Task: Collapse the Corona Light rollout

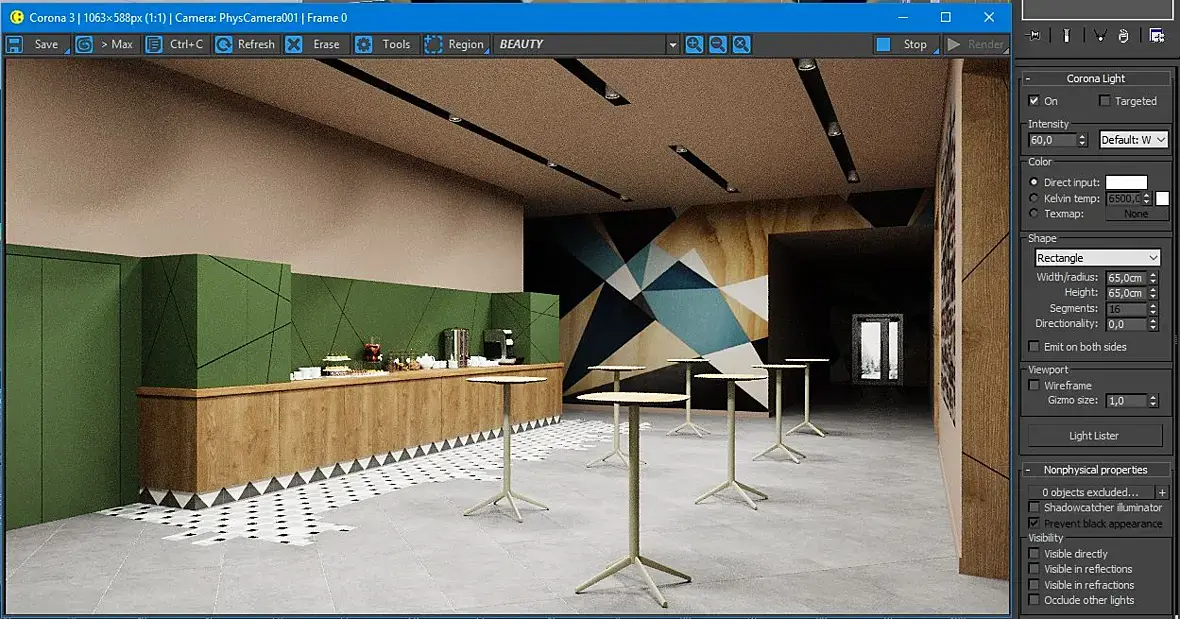Action: (x=1095, y=78)
